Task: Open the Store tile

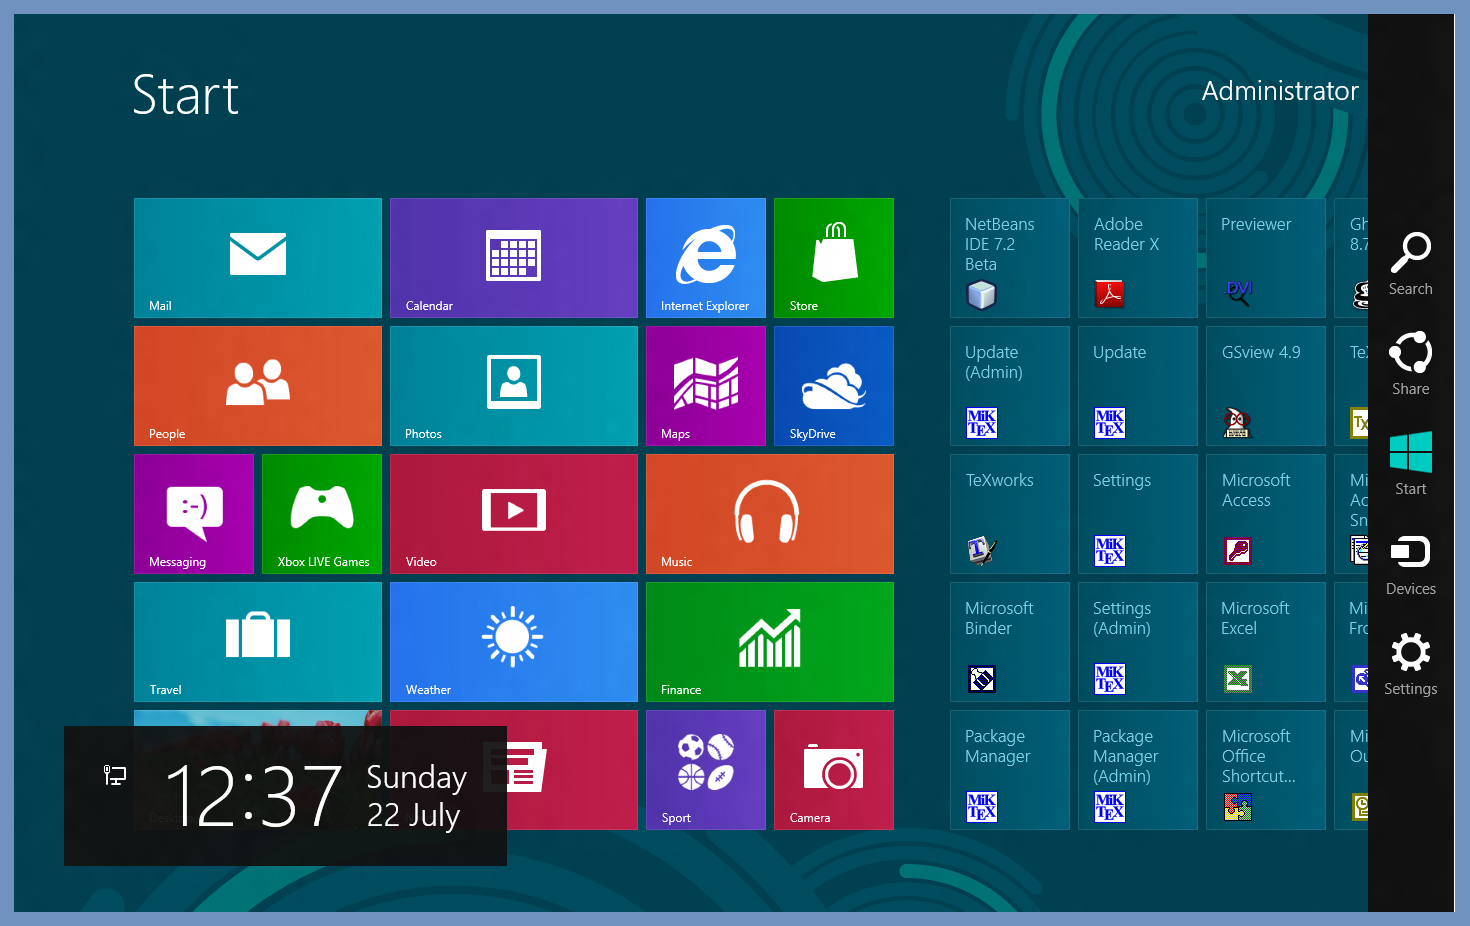Action: click(x=834, y=258)
